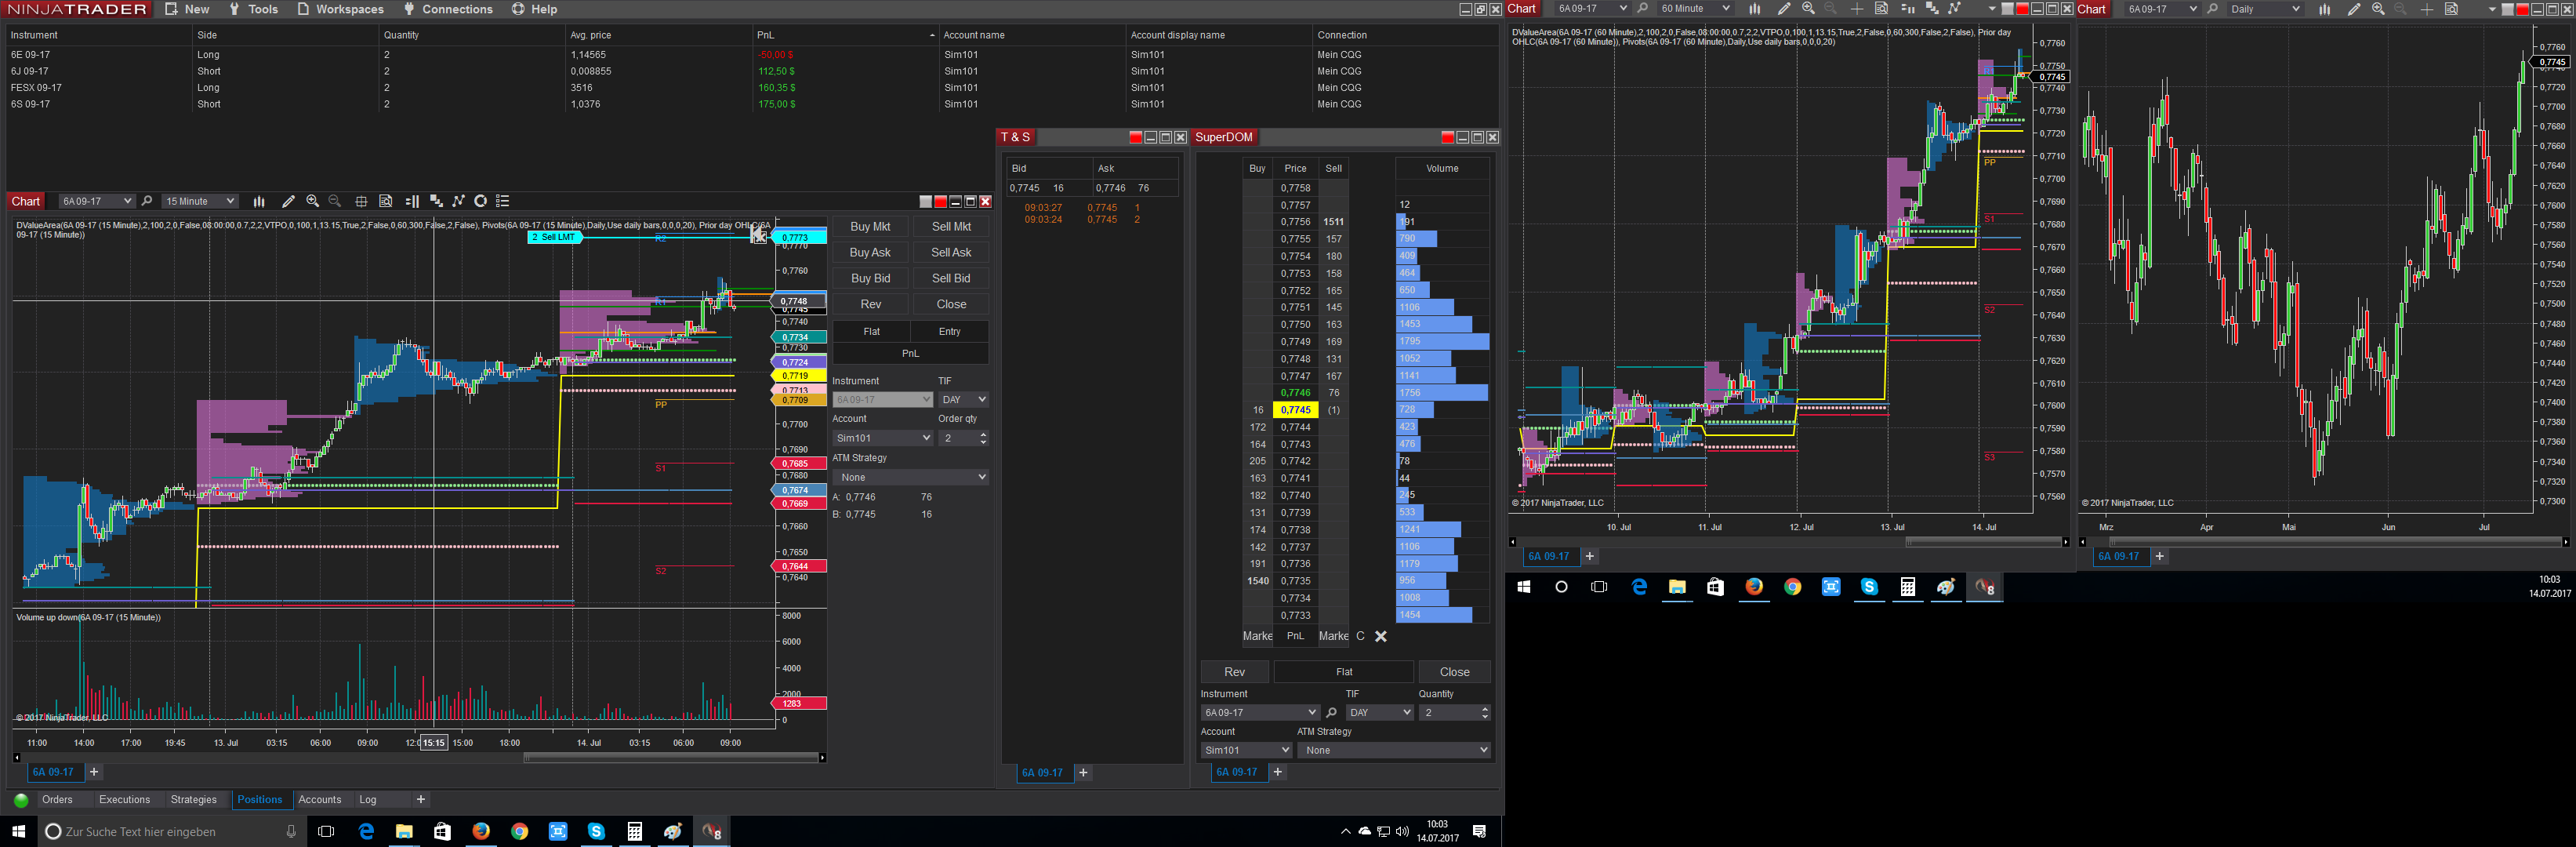Open bar type selector in 60 Minute chart
This screenshot has height=847, width=2576.
[1754, 9]
